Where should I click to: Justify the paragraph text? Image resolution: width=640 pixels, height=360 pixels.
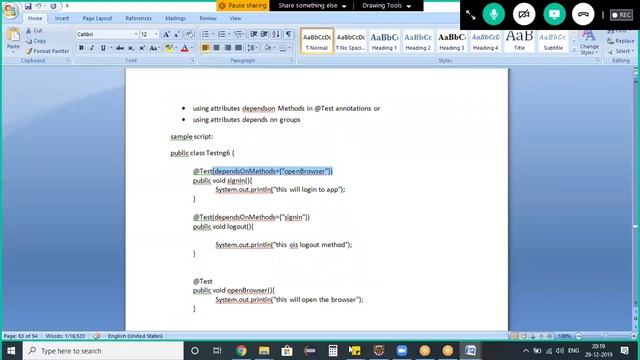coord(238,48)
